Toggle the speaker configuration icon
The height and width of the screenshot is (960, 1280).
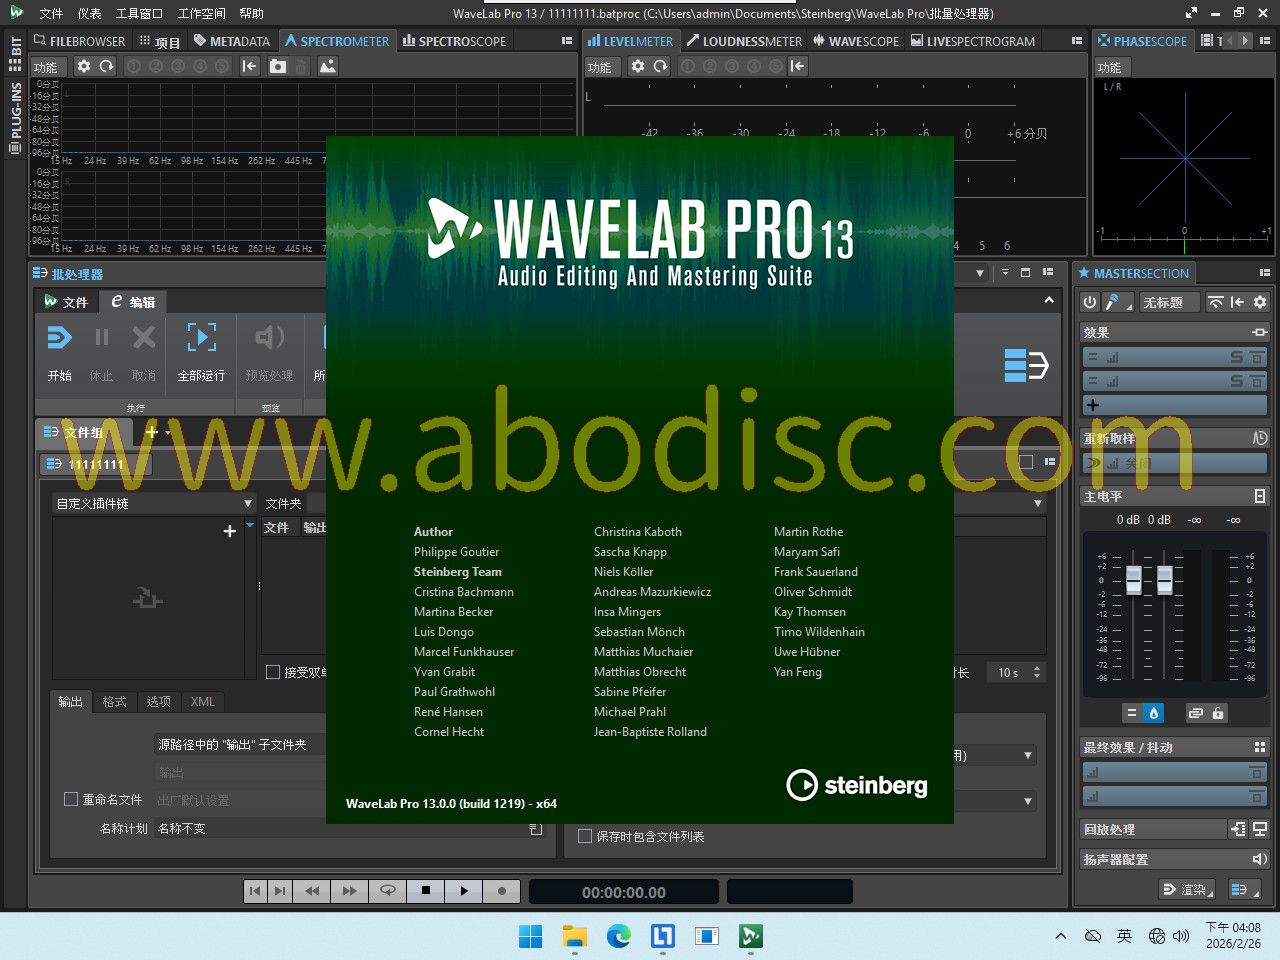(1260, 859)
